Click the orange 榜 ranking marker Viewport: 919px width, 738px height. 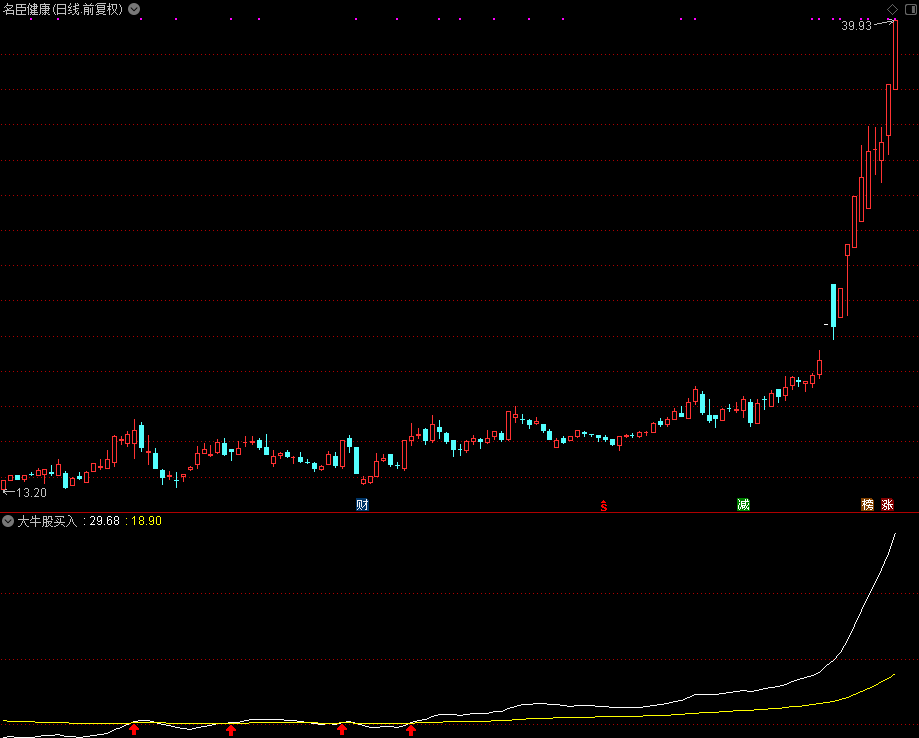point(867,505)
